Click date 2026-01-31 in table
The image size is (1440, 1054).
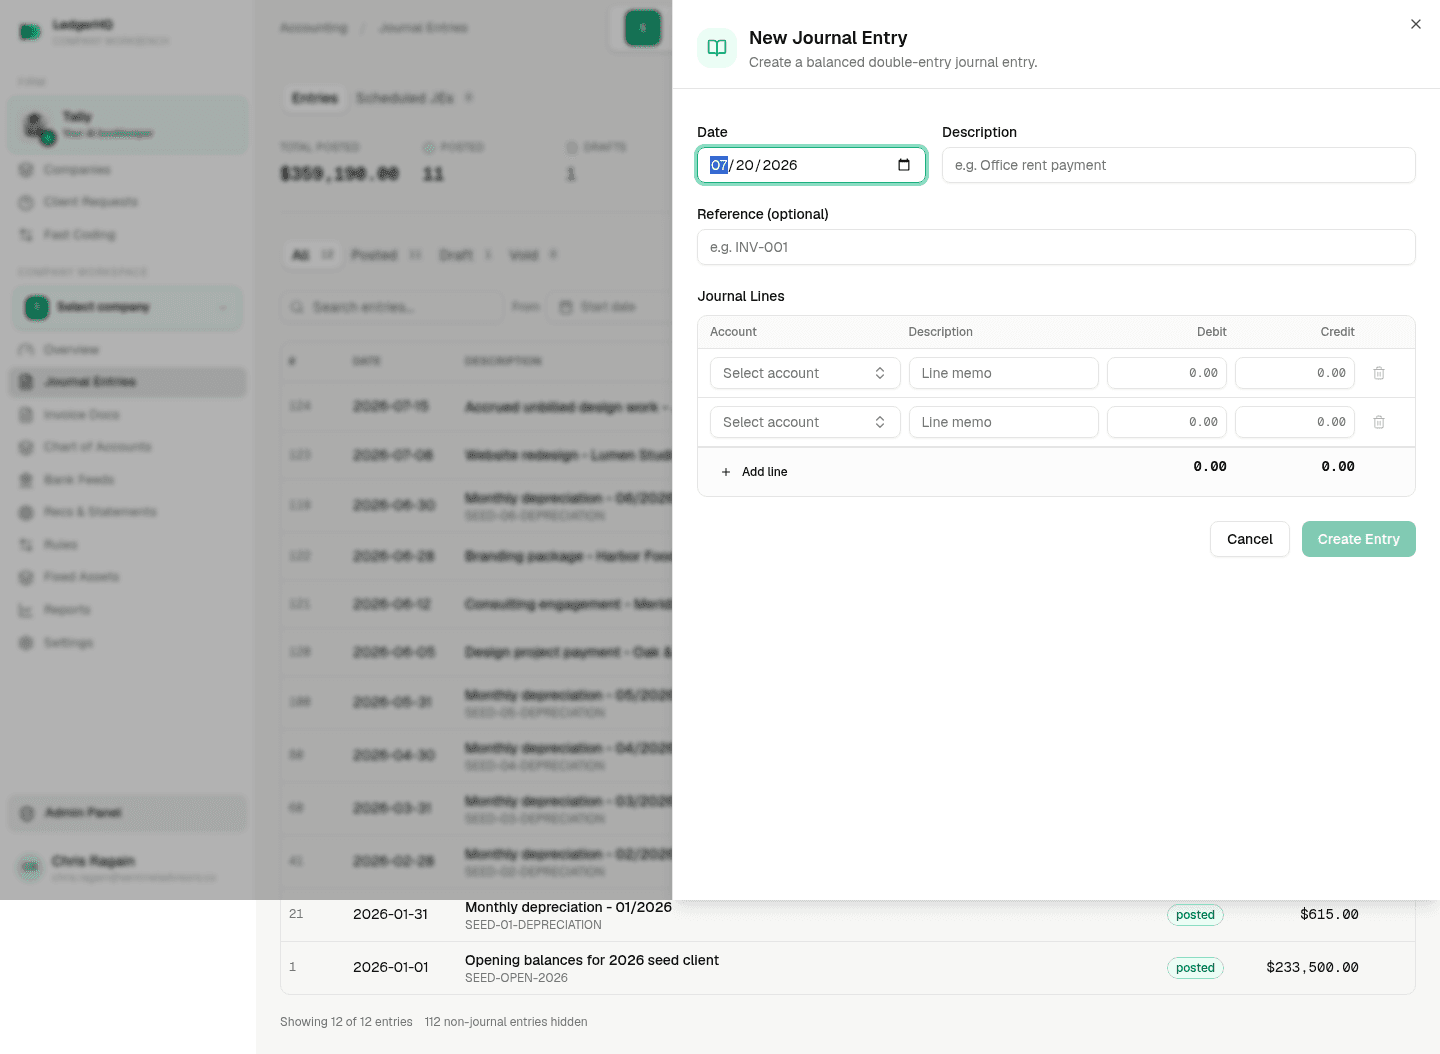coord(390,914)
